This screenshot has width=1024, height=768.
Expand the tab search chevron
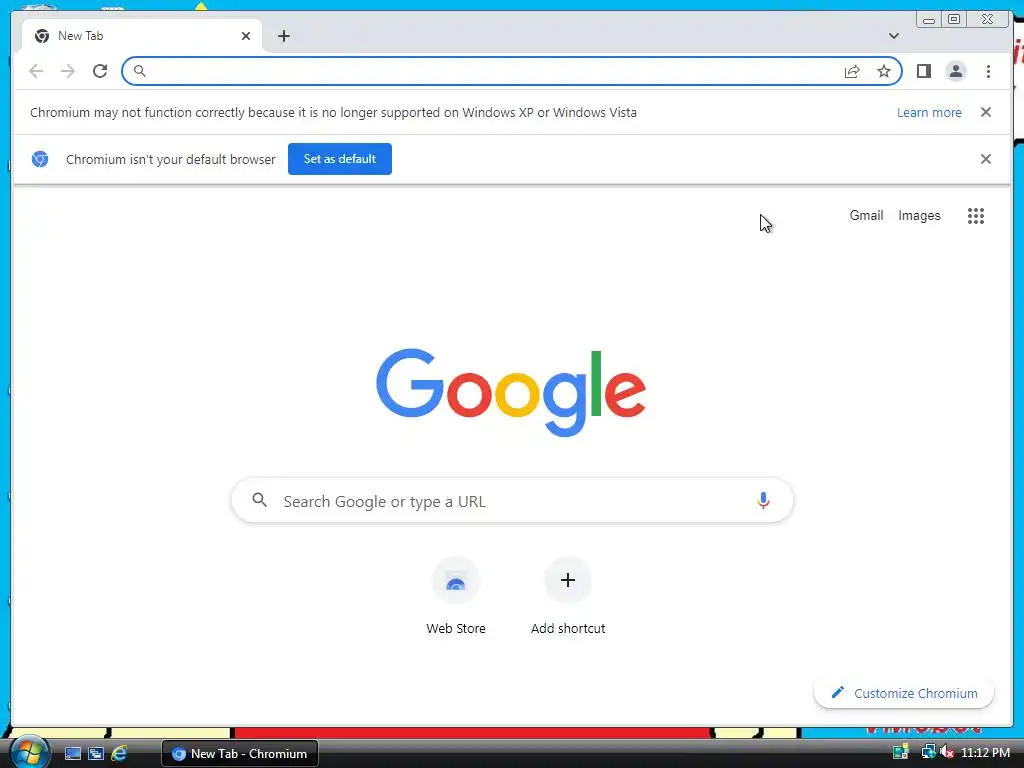tap(893, 36)
